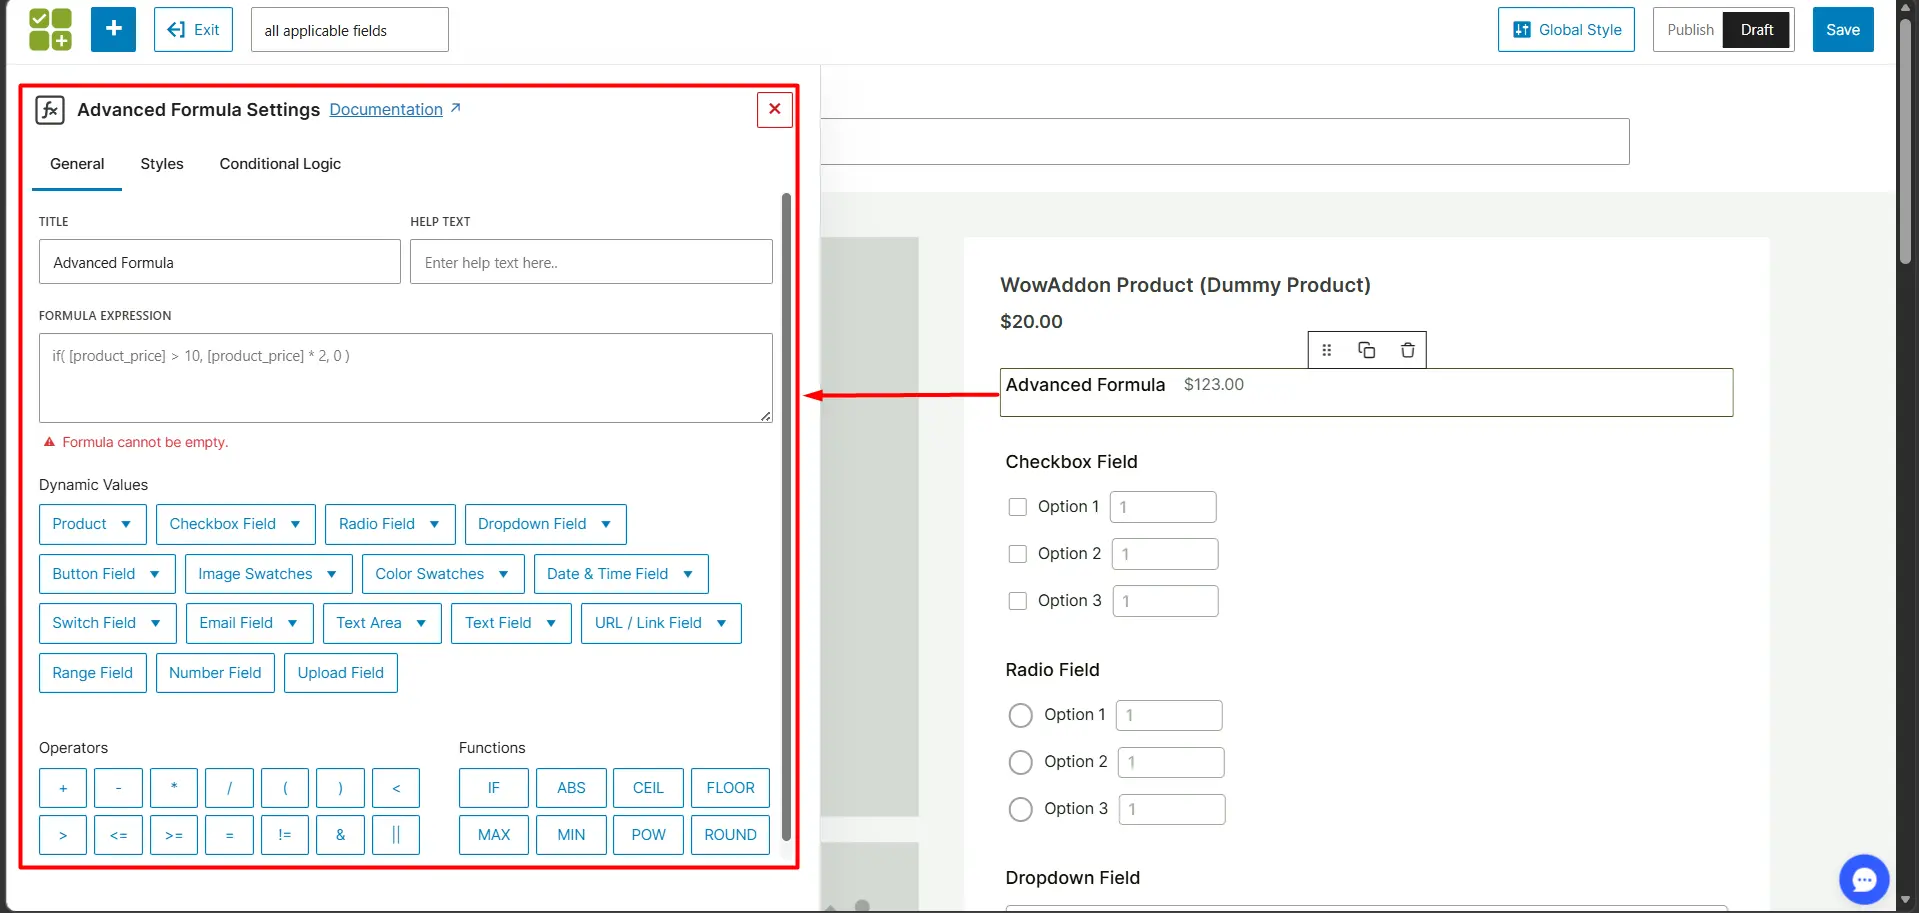Delete the Advanced Formula field via trash icon
The image size is (1919, 913).
pos(1407,350)
